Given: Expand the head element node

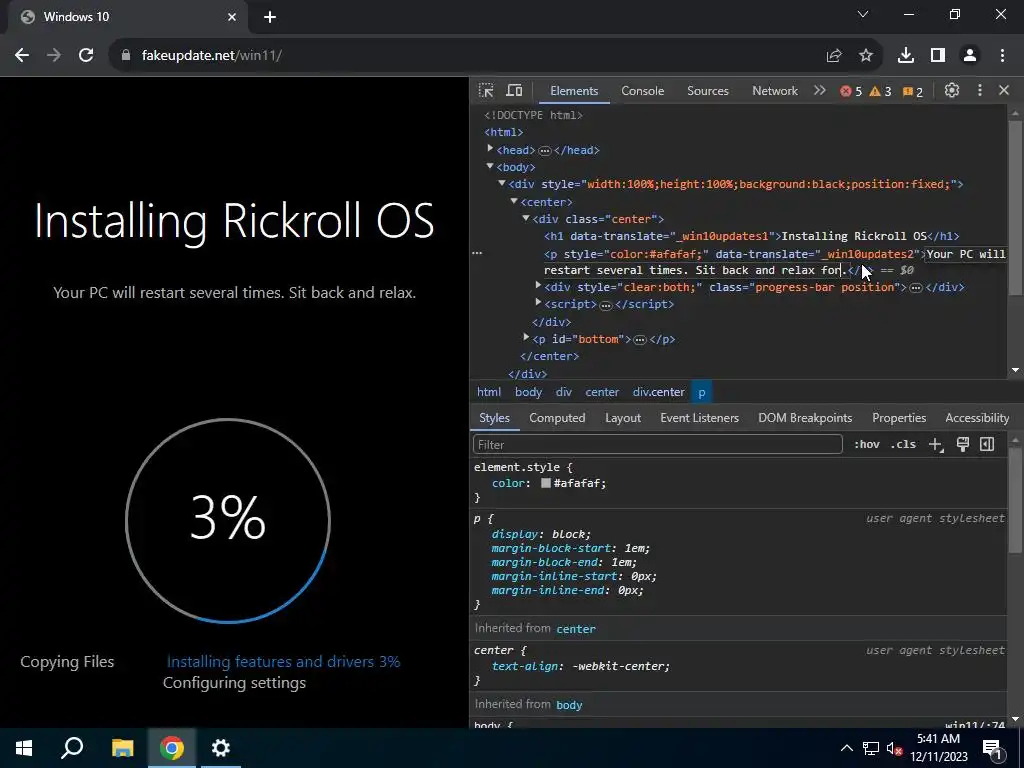Looking at the screenshot, I should coord(490,149).
